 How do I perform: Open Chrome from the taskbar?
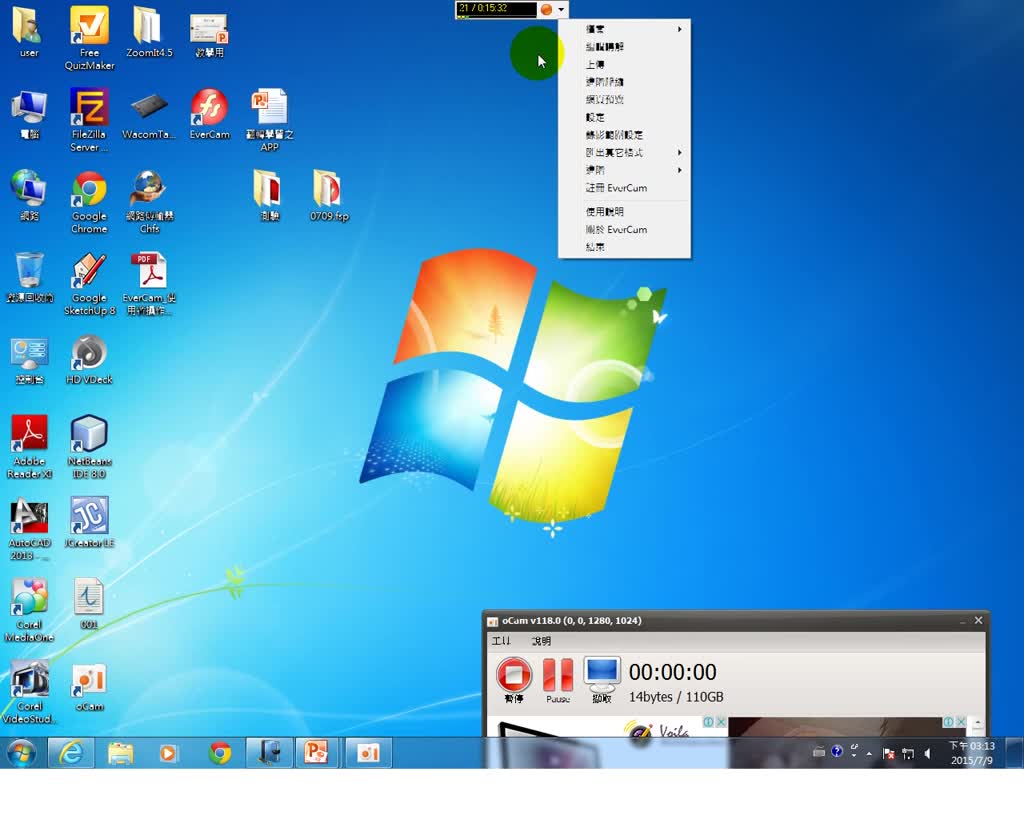[x=219, y=753]
